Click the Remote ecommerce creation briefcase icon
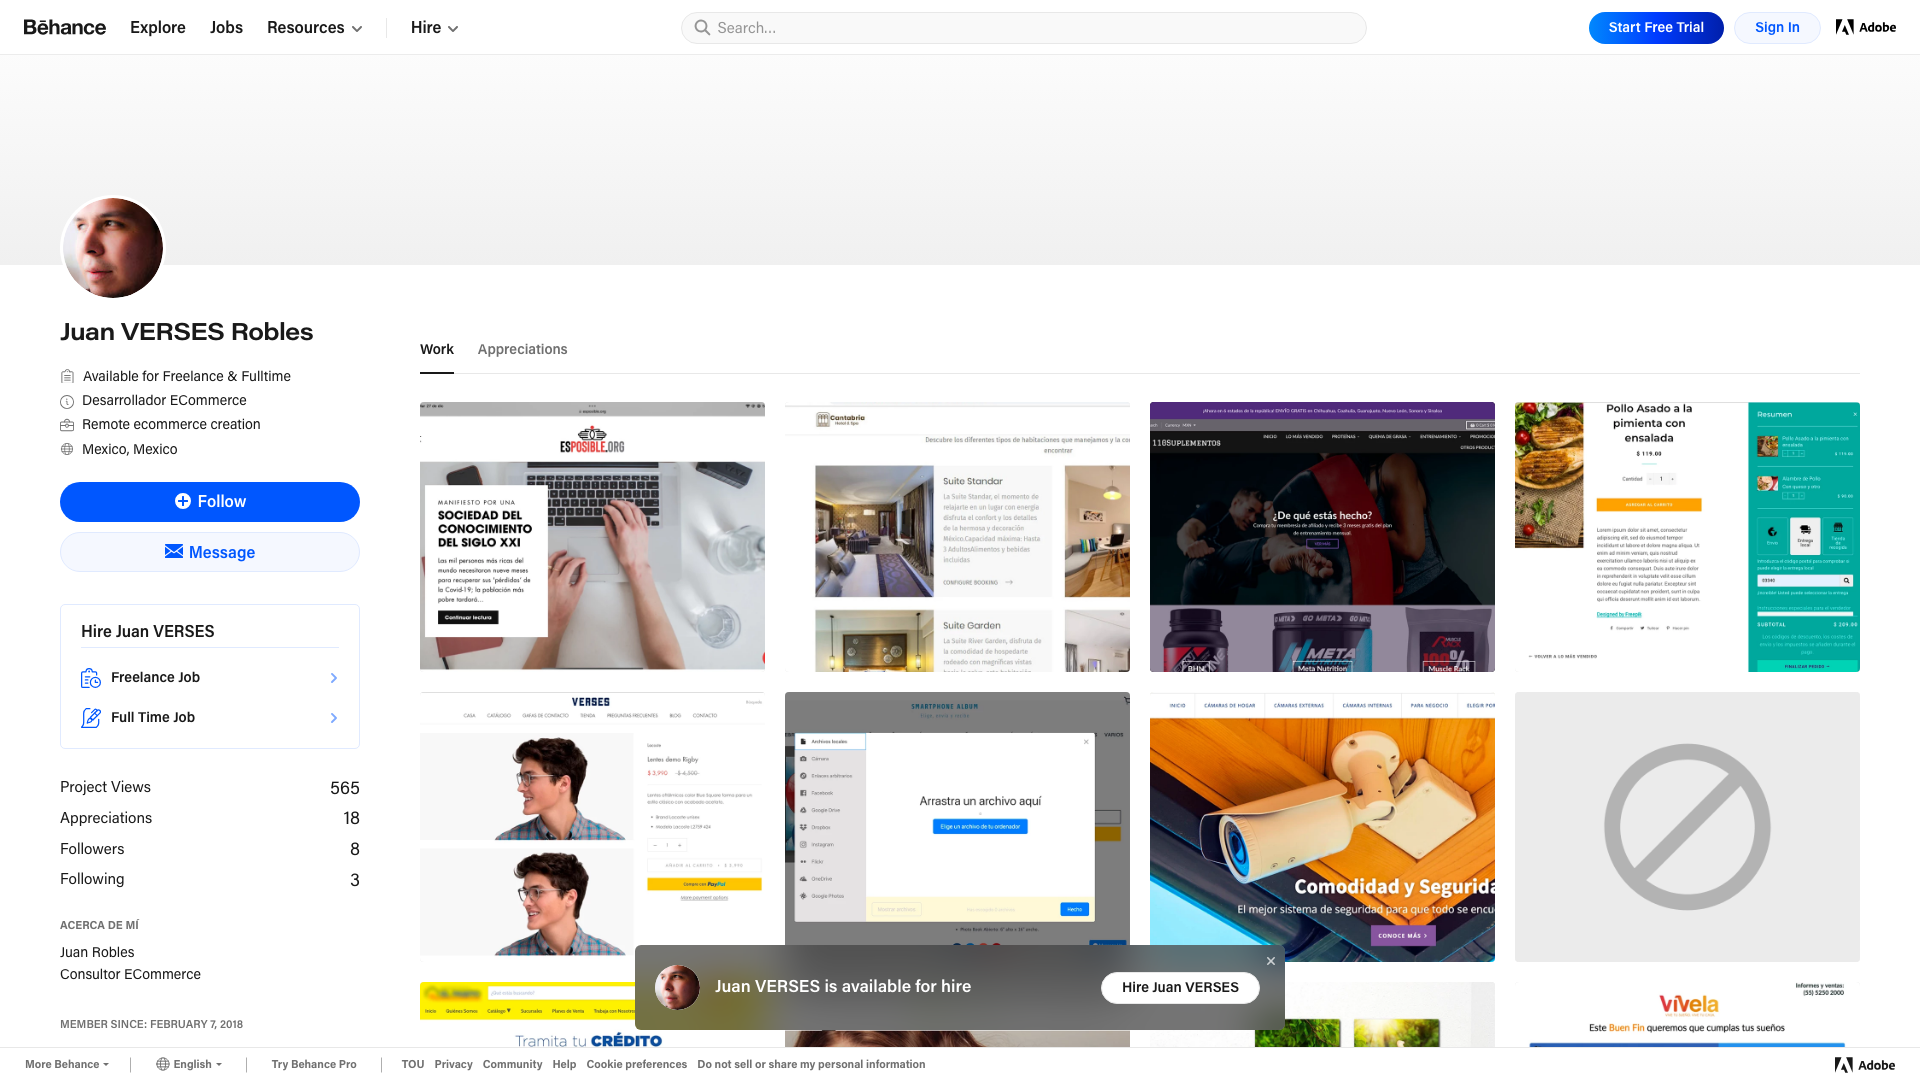 pyautogui.click(x=67, y=425)
